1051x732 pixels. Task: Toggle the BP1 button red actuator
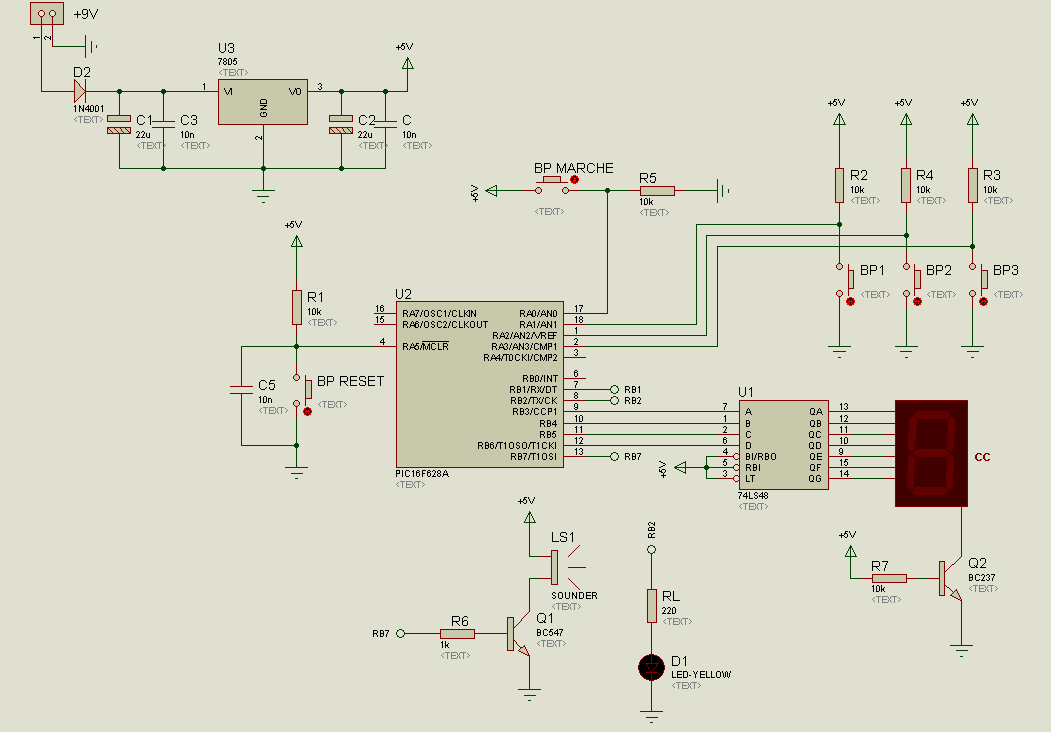[851, 302]
